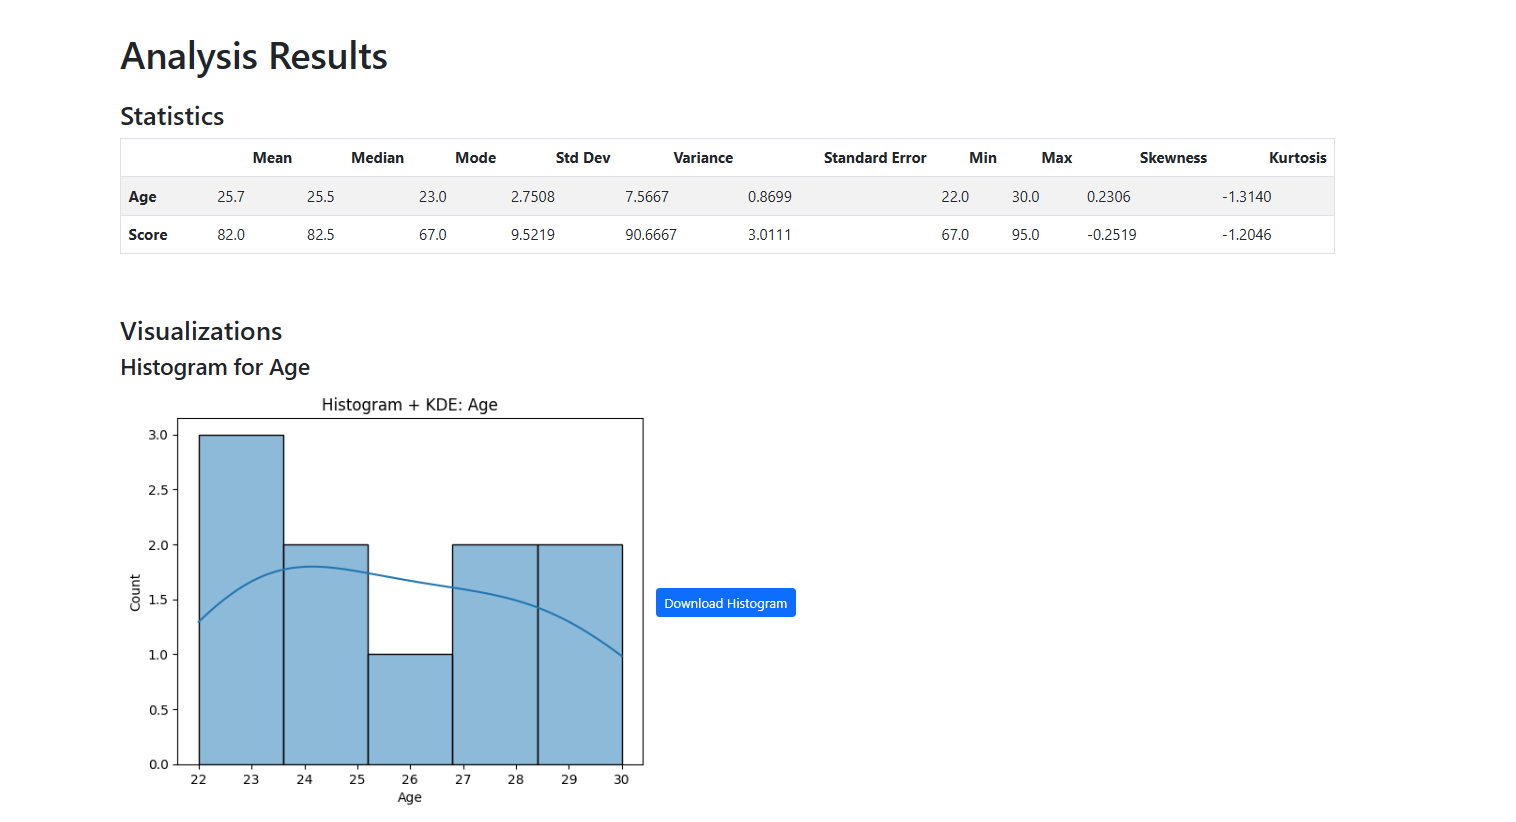1516x822 pixels.
Task: Click the Kurtosis column header
Action: click(x=1297, y=157)
